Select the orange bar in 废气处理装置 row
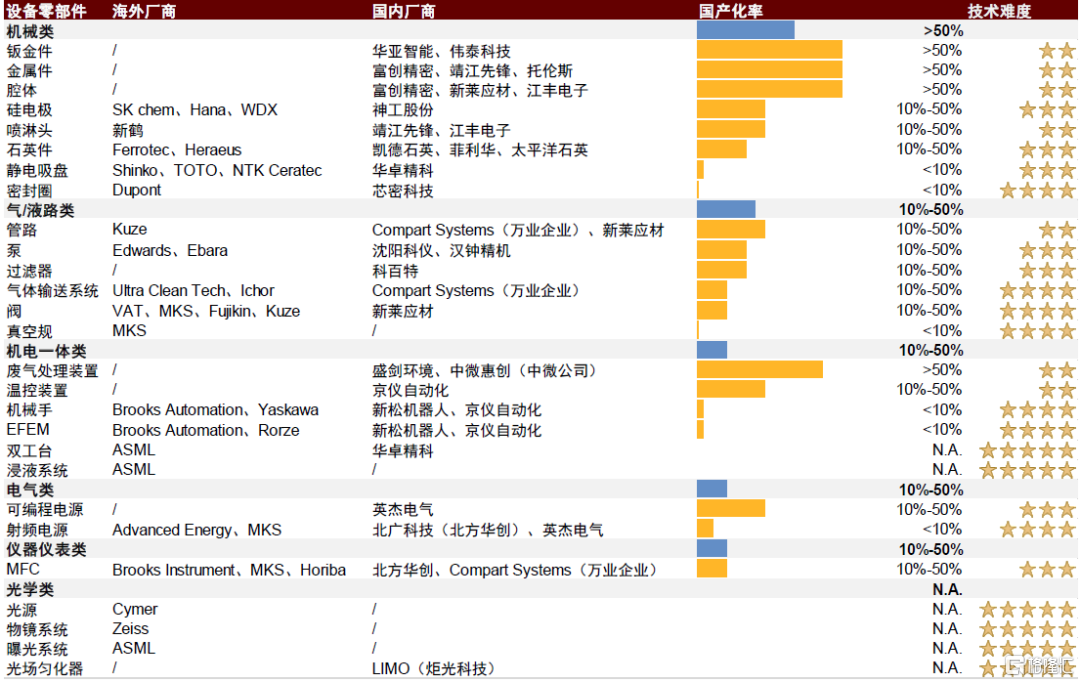Screen dimensions: 1080x682 click(x=760, y=370)
